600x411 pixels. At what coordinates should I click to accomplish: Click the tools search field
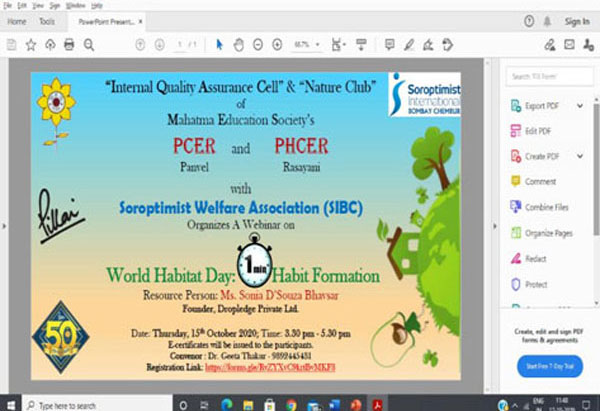[x=549, y=76]
